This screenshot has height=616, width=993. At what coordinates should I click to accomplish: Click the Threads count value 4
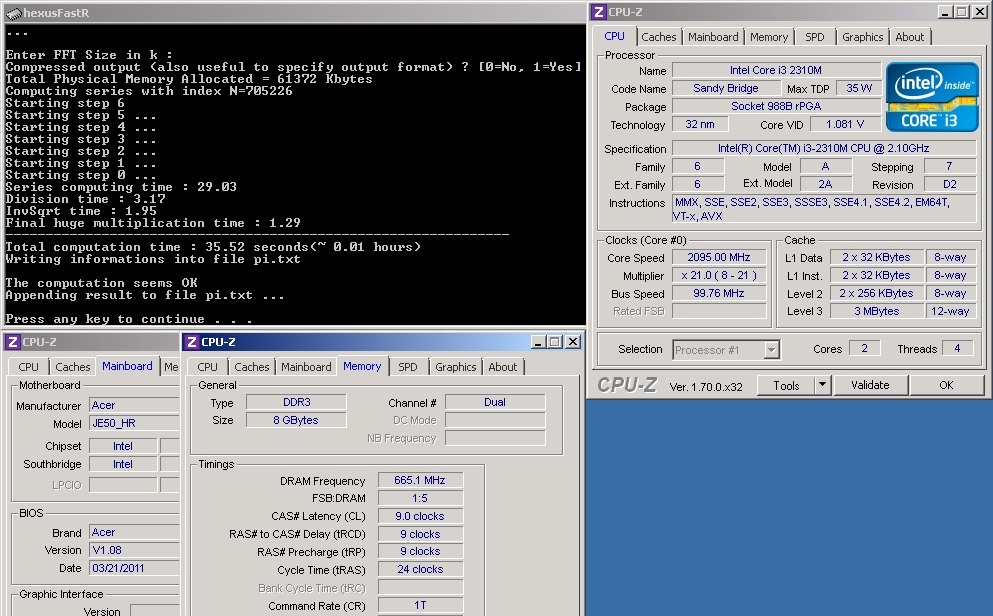pyautogui.click(x=957, y=348)
